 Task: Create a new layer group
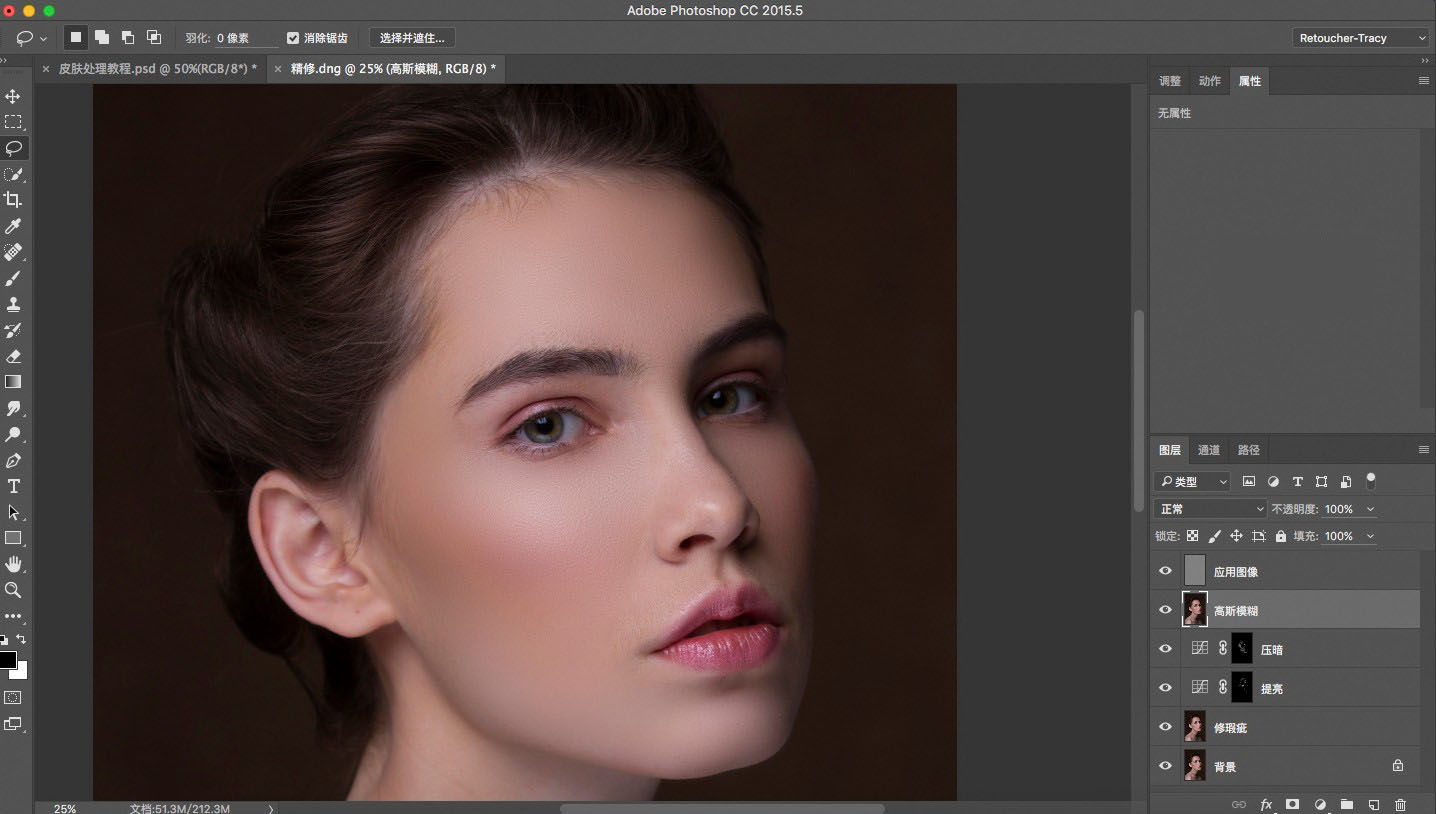pyautogui.click(x=1347, y=804)
